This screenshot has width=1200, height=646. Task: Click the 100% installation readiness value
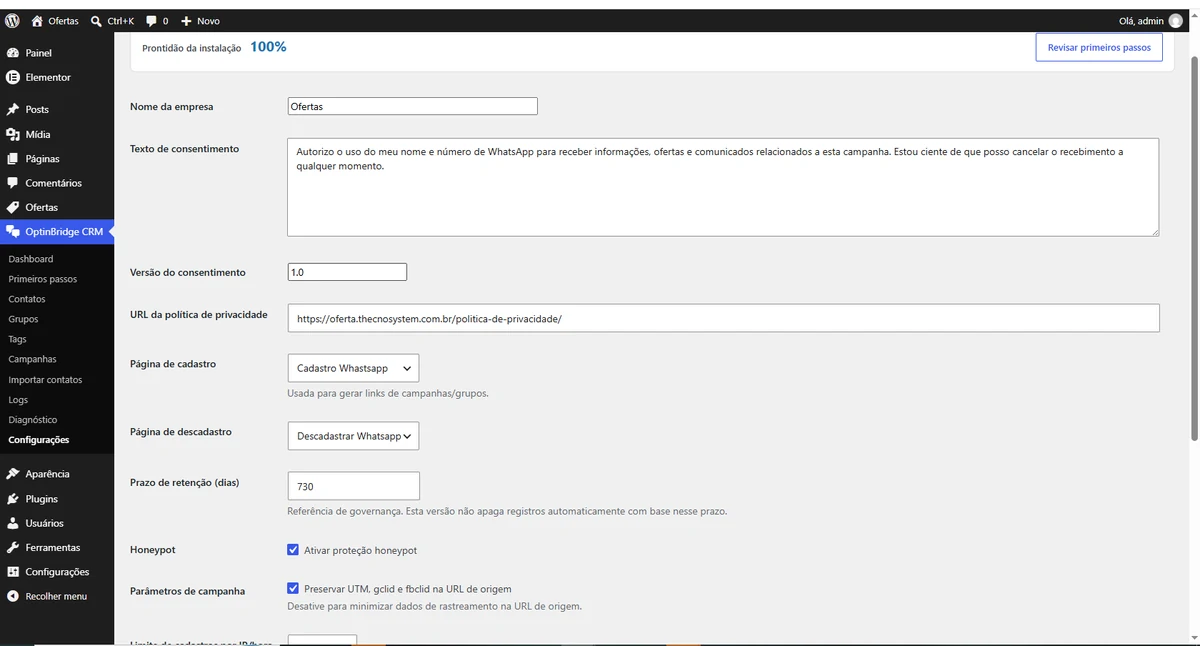(268, 47)
